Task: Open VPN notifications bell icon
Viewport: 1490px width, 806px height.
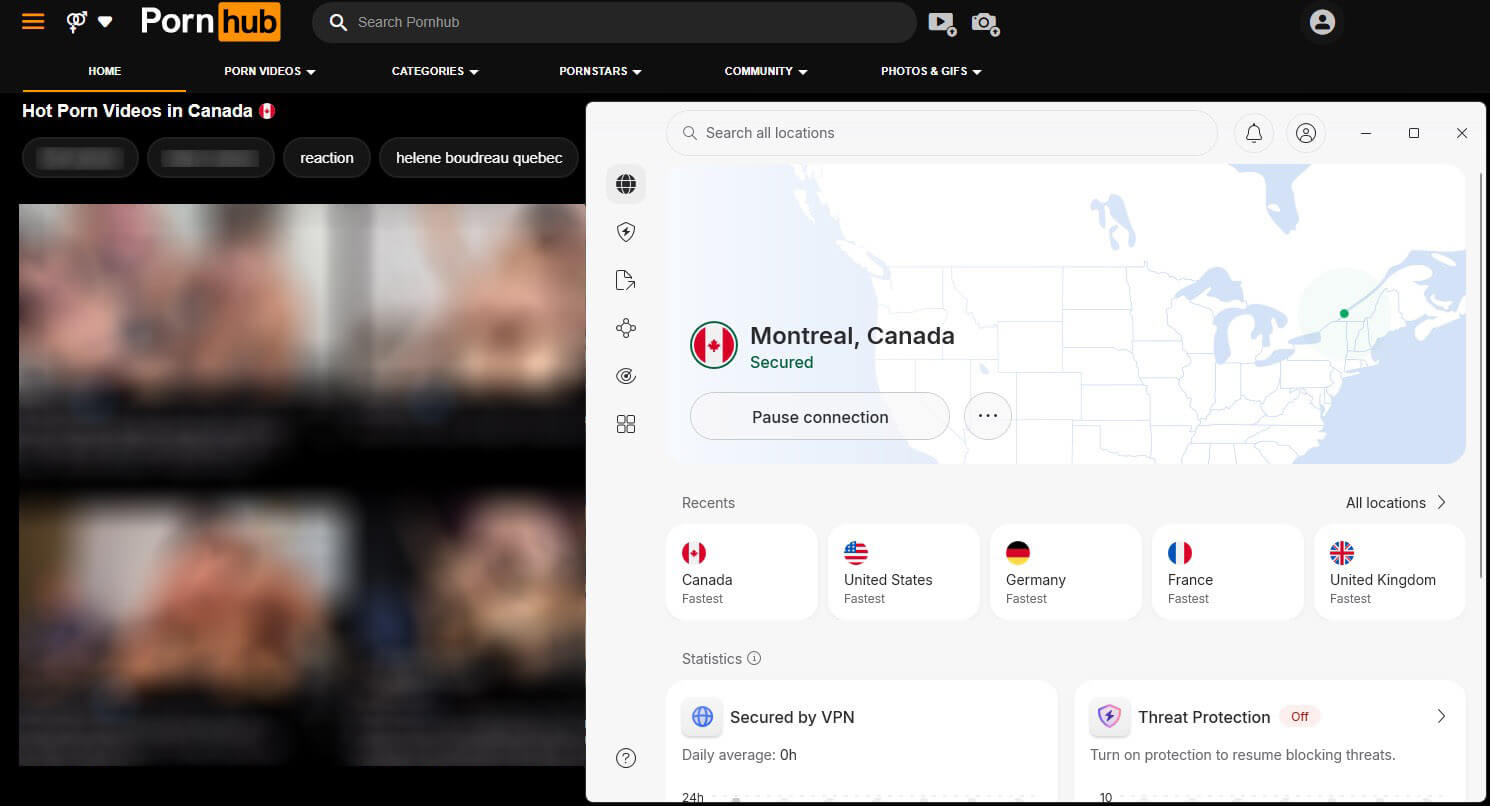Action: click(1254, 133)
